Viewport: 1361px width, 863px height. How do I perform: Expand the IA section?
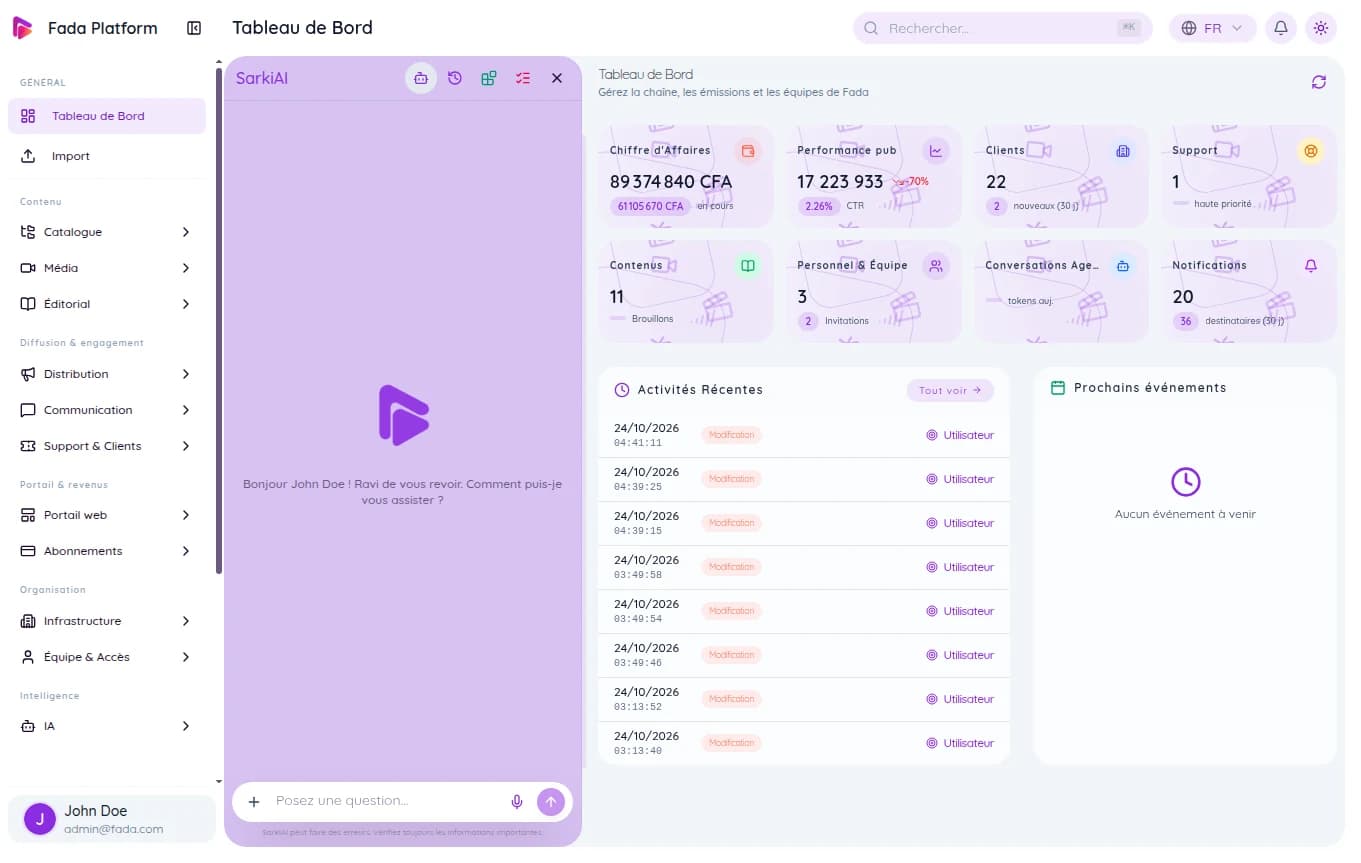[x=107, y=726]
